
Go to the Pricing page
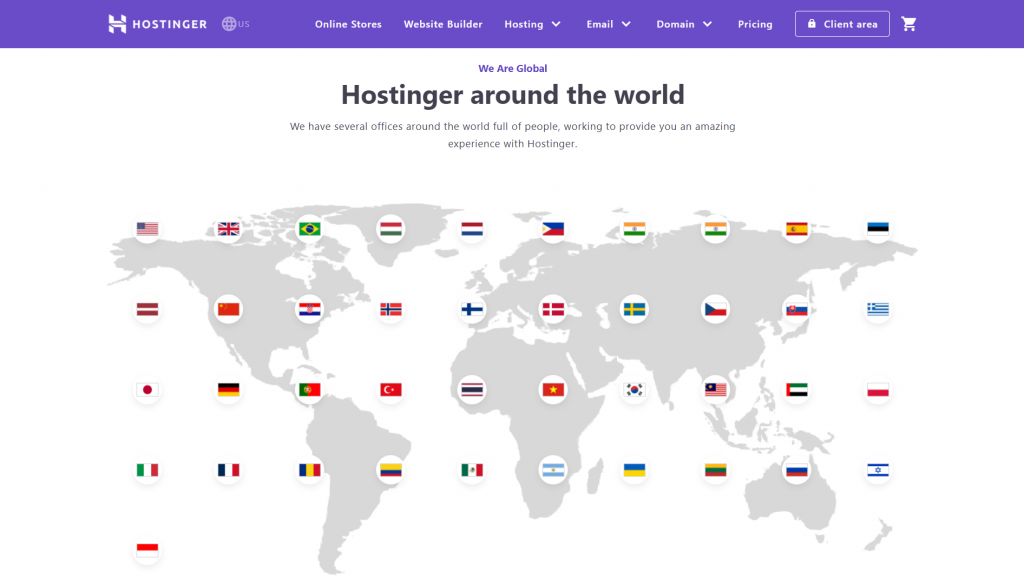click(x=755, y=24)
